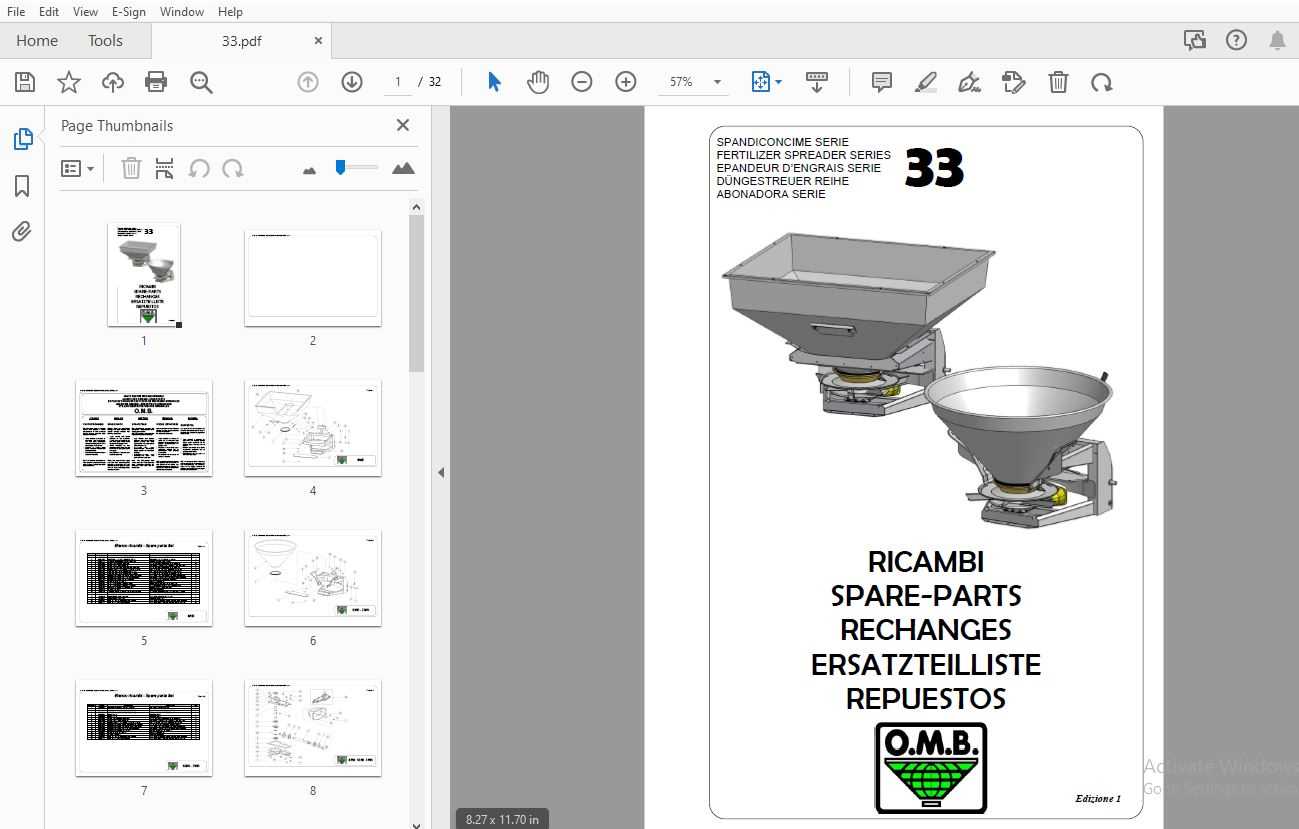The image size is (1299, 829).
Task: Click the scrolling mode keyboard icon
Action: (817, 82)
